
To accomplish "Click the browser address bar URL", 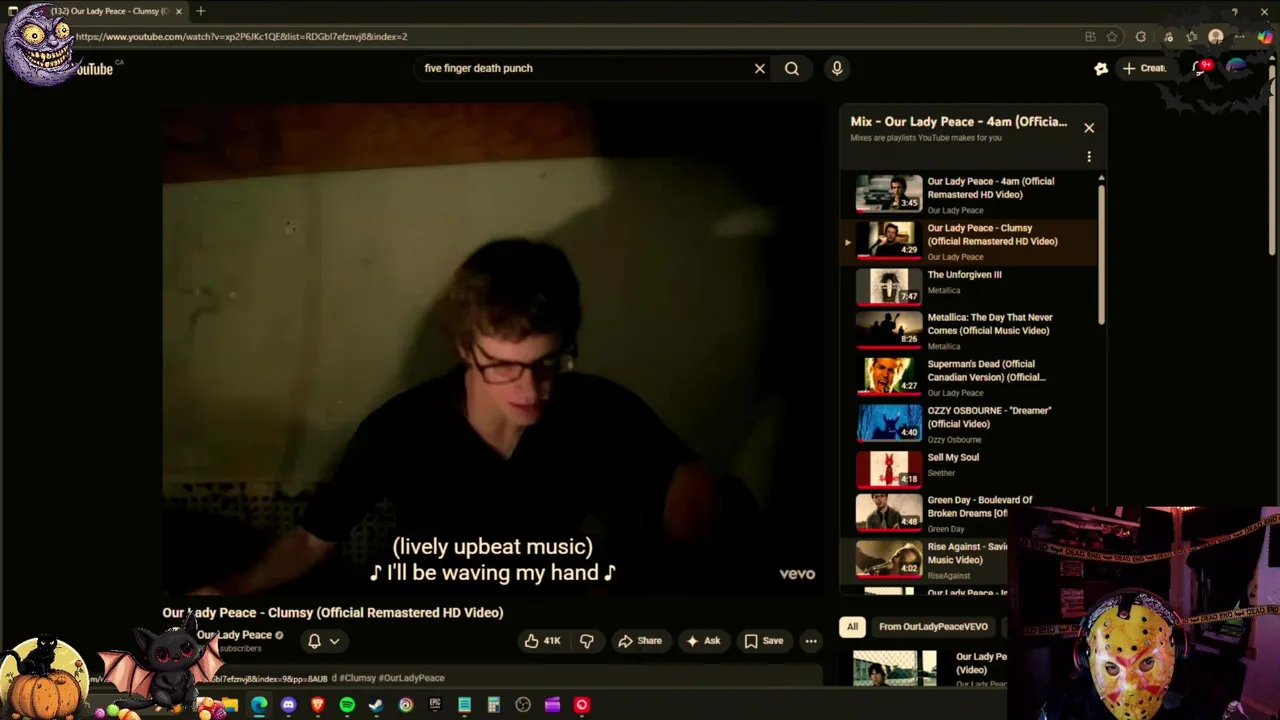I will click(x=241, y=37).
